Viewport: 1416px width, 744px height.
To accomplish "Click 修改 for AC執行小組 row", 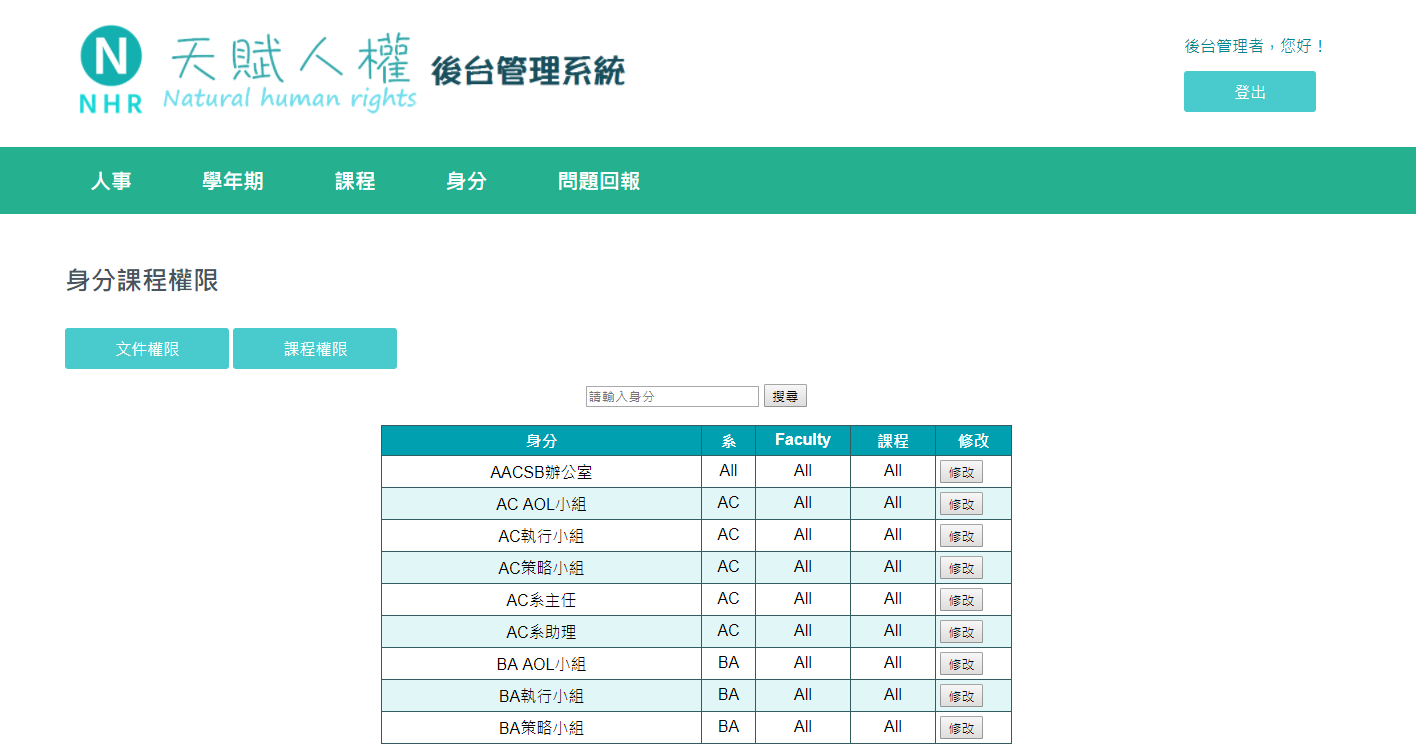I will pyautogui.click(x=961, y=536).
